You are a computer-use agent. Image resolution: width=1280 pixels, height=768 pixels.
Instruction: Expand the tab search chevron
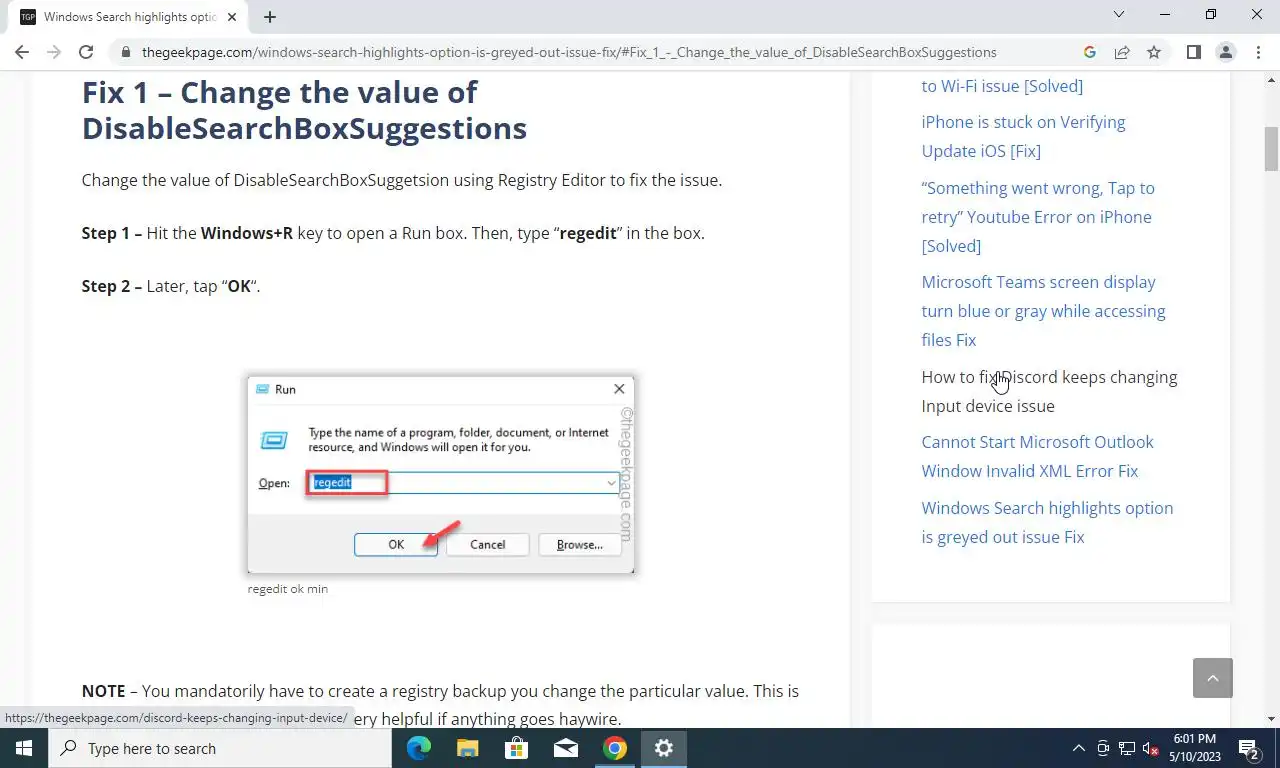[1119, 14]
